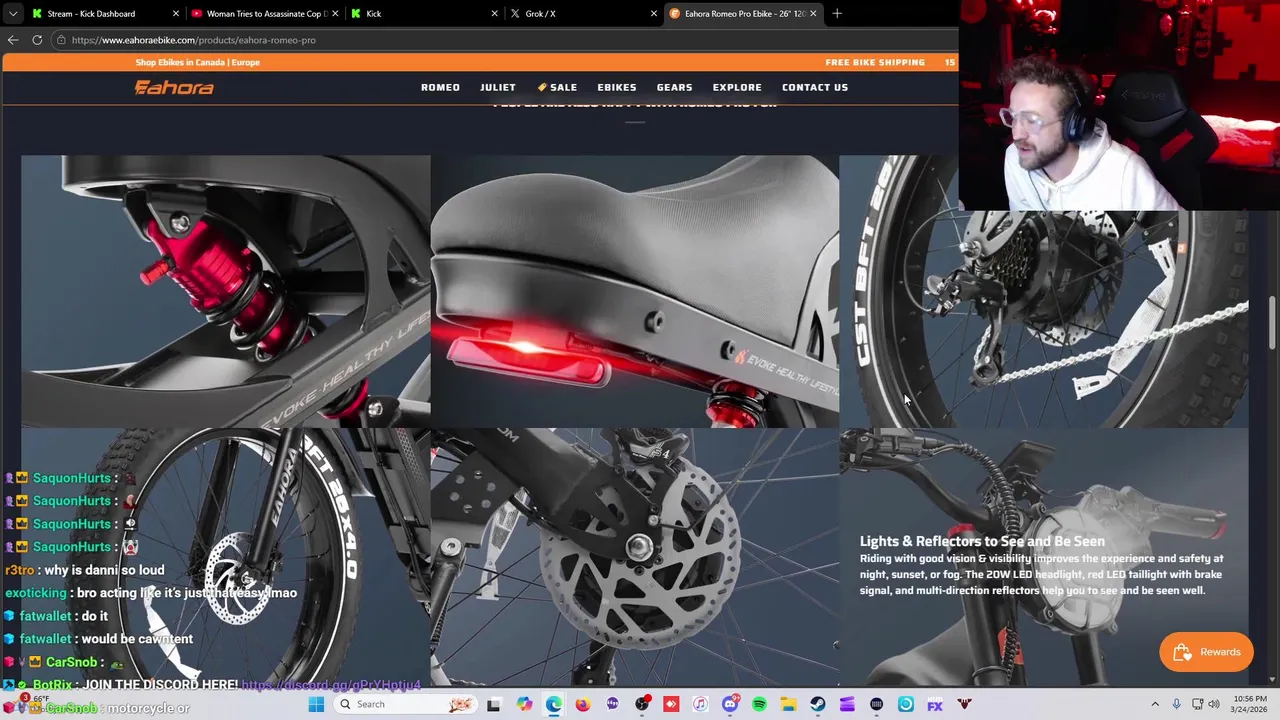Open network settings tray icon

[x=1198, y=704]
